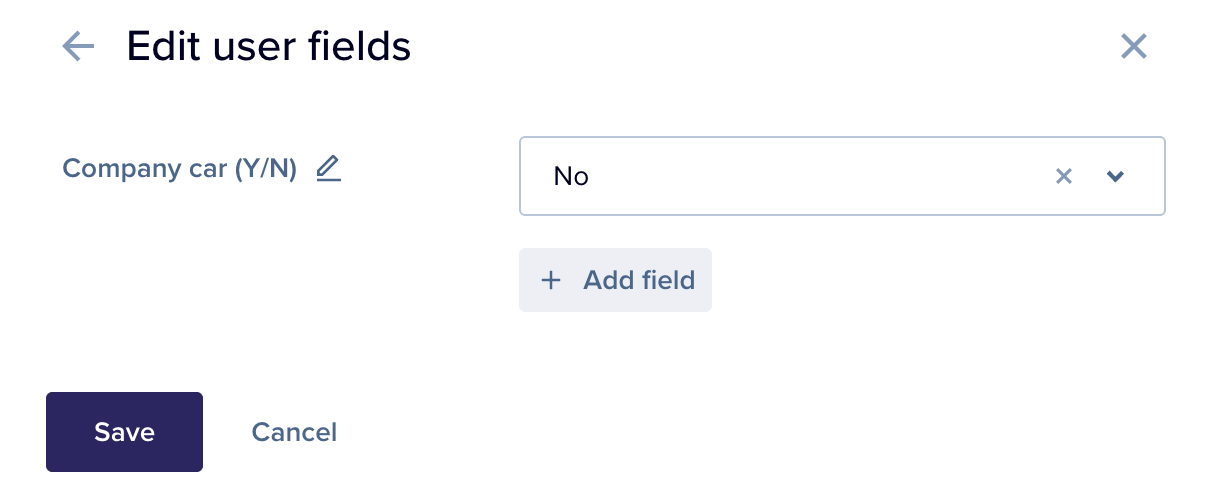Open the Company car value combo box
The height and width of the screenshot is (504, 1208).
coord(842,176)
